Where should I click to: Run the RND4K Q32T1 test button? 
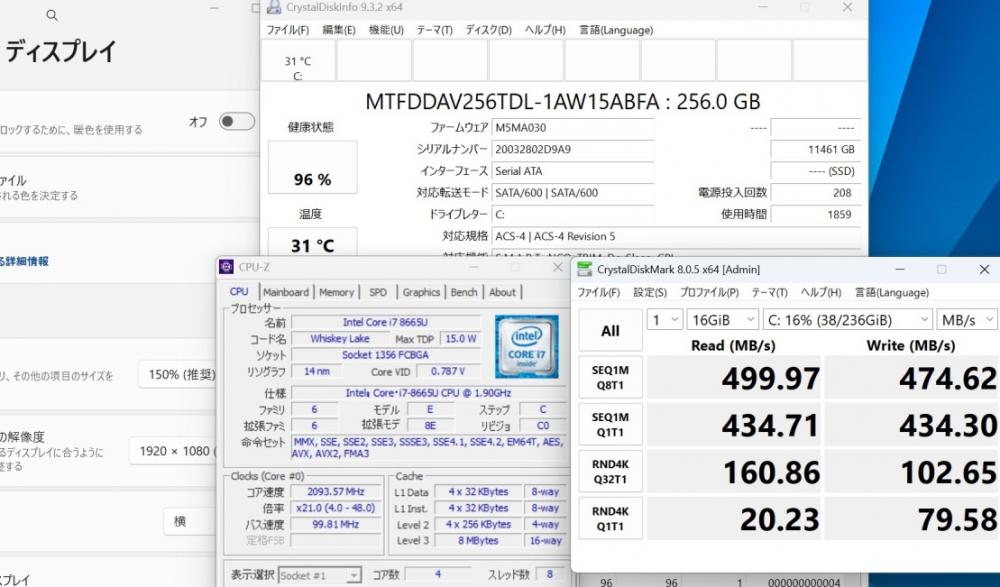pyautogui.click(x=610, y=472)
